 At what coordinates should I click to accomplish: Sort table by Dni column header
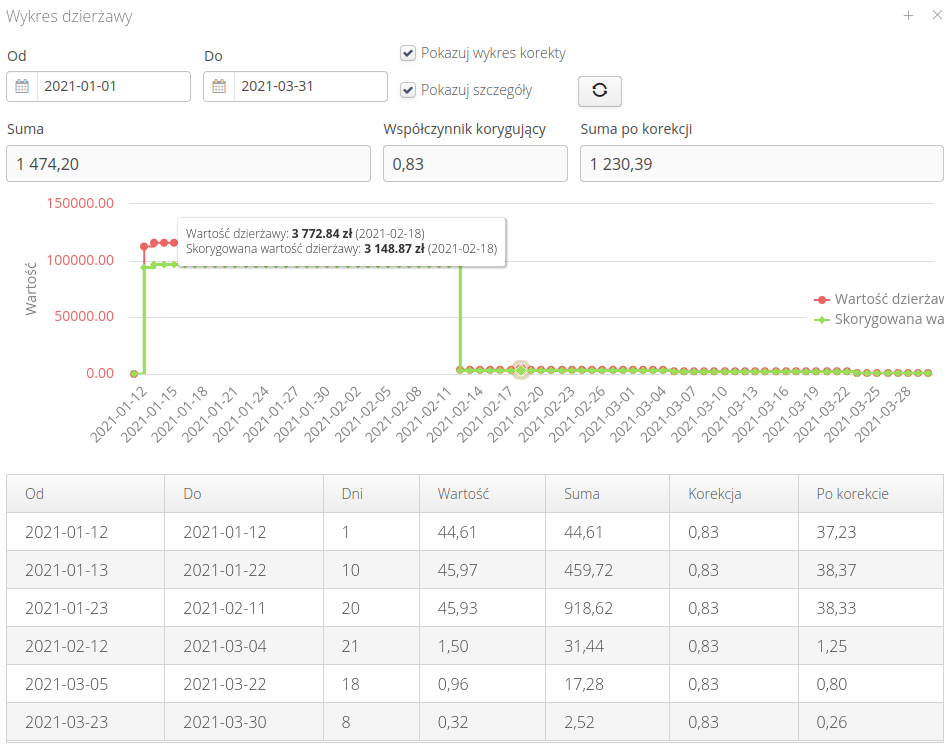[x=353, y=494]
